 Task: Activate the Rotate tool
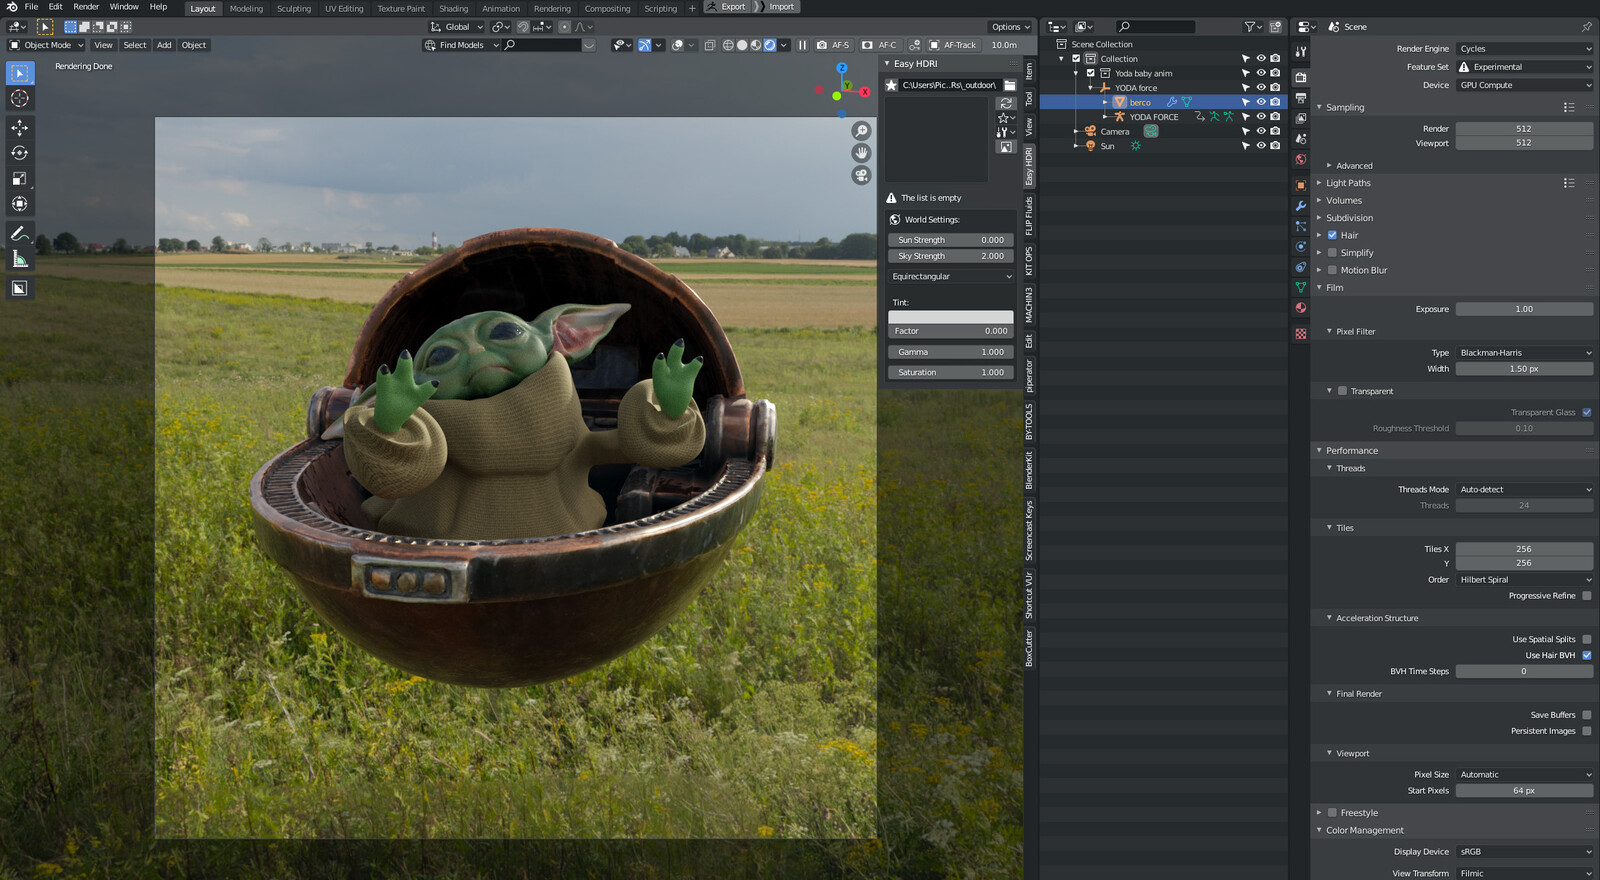pyautogui.click(x=19, y=153)
